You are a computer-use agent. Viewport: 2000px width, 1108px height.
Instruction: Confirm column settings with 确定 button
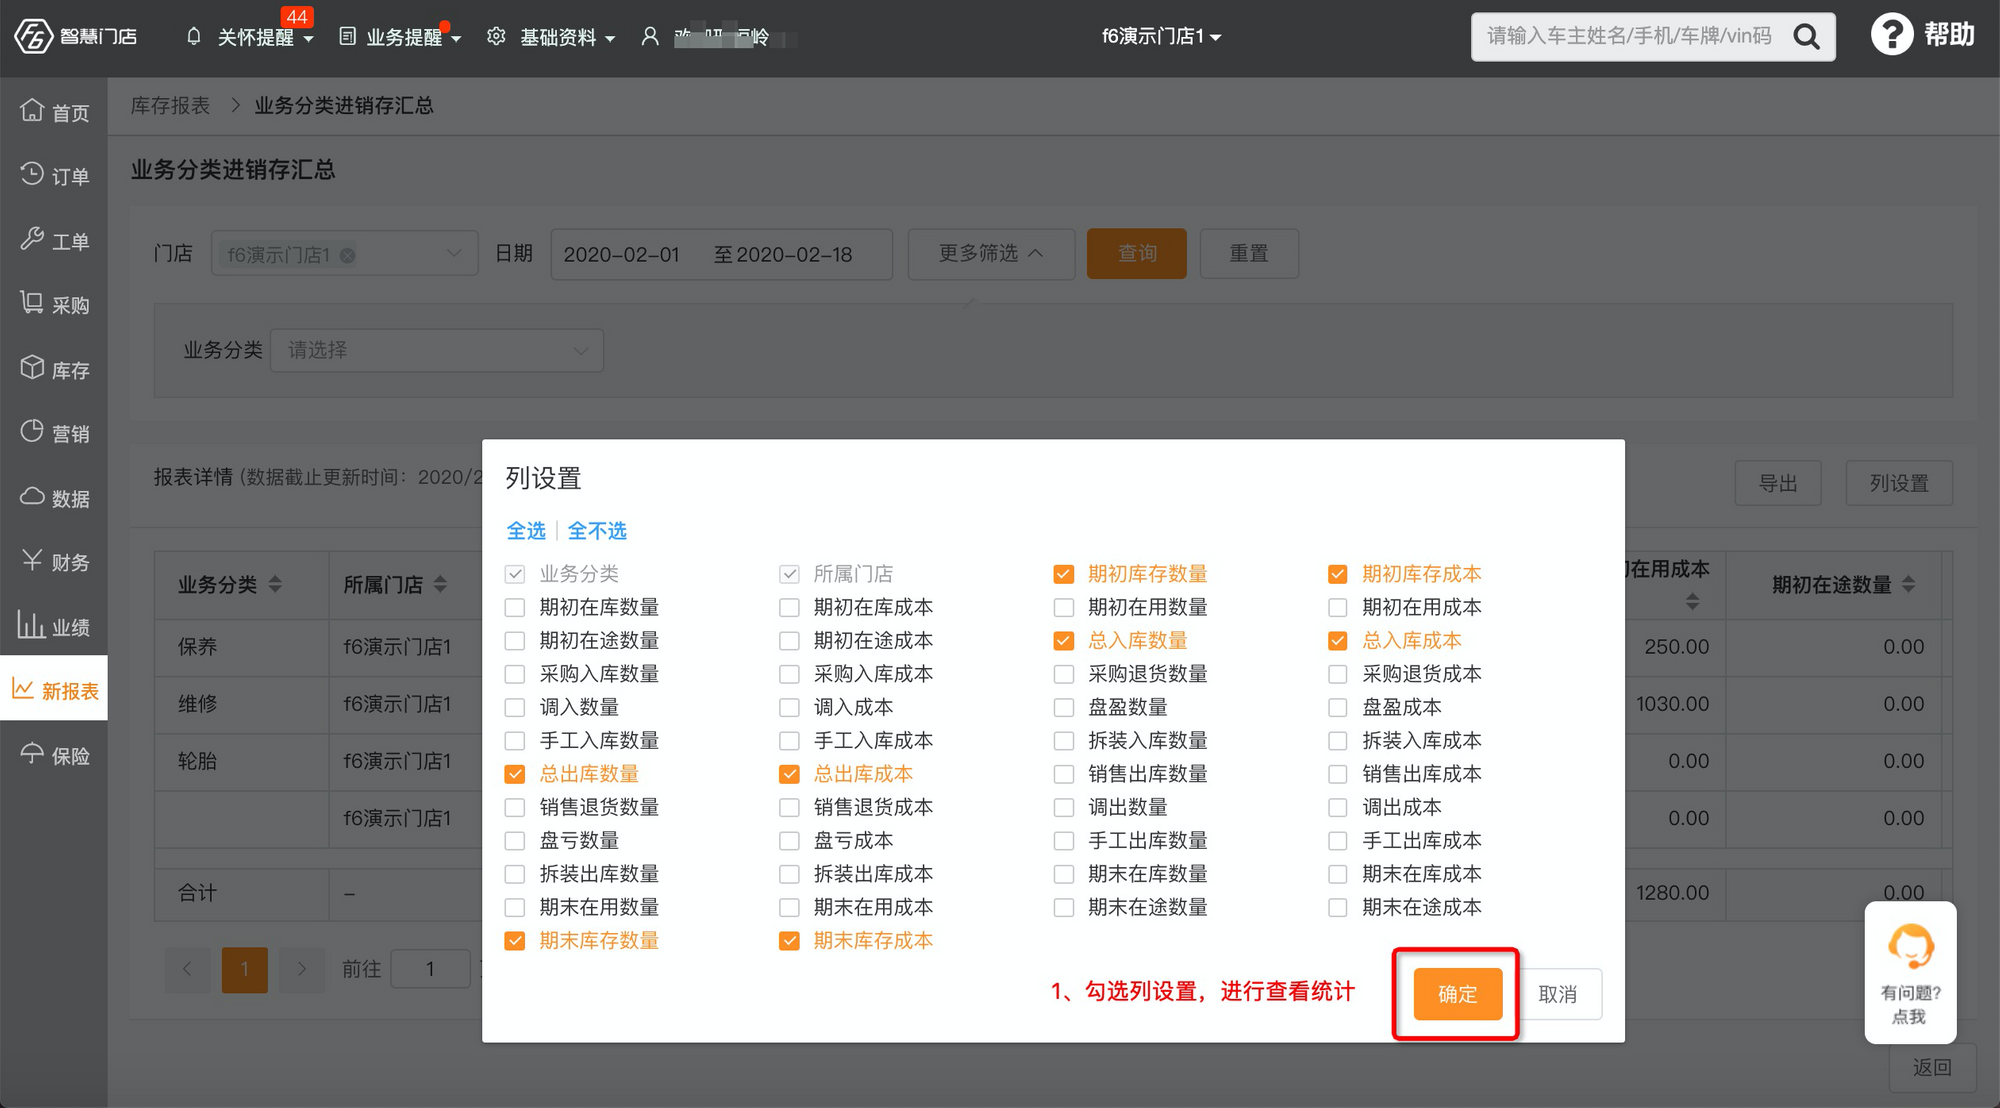point(1457,994)
